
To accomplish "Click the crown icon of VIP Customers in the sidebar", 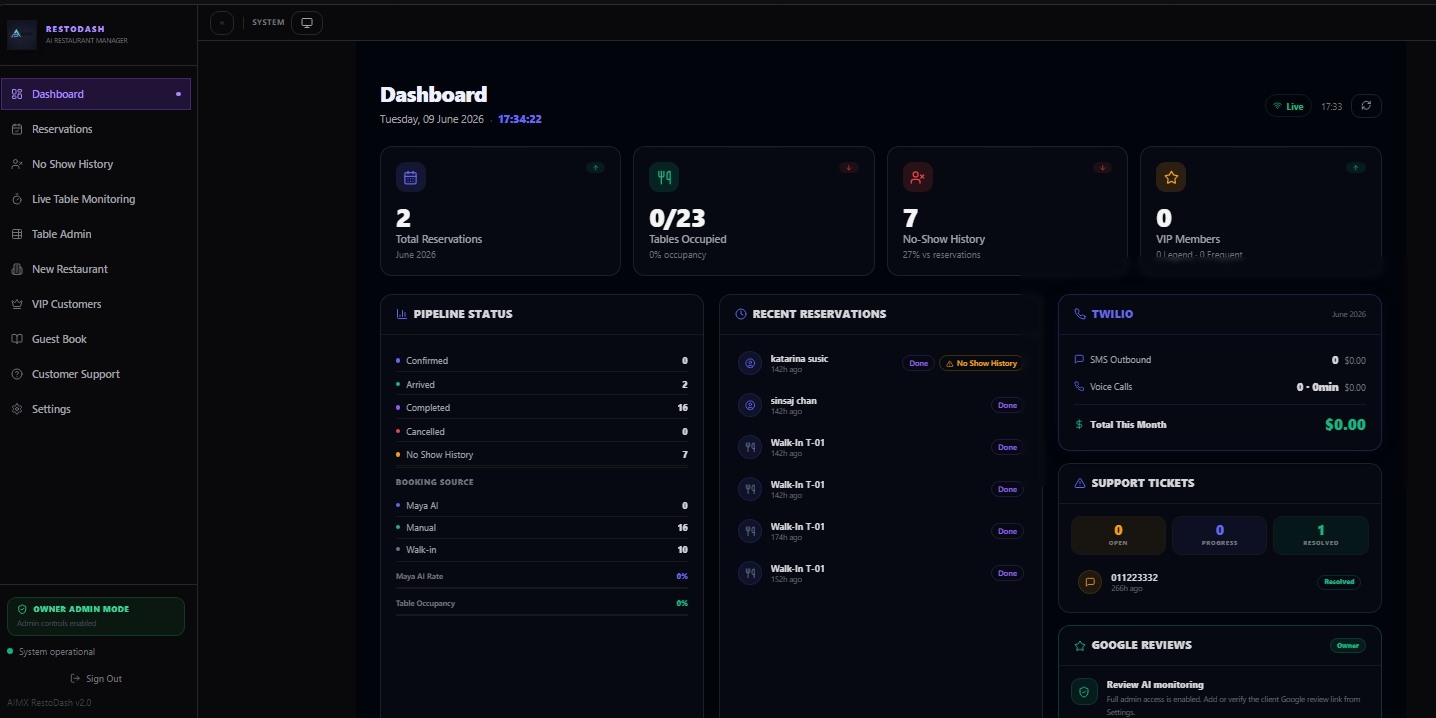I will tap(17, 304).
